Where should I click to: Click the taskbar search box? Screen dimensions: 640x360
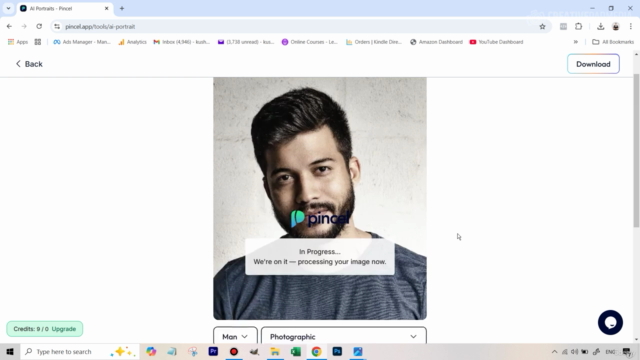(x=80, y=351)
